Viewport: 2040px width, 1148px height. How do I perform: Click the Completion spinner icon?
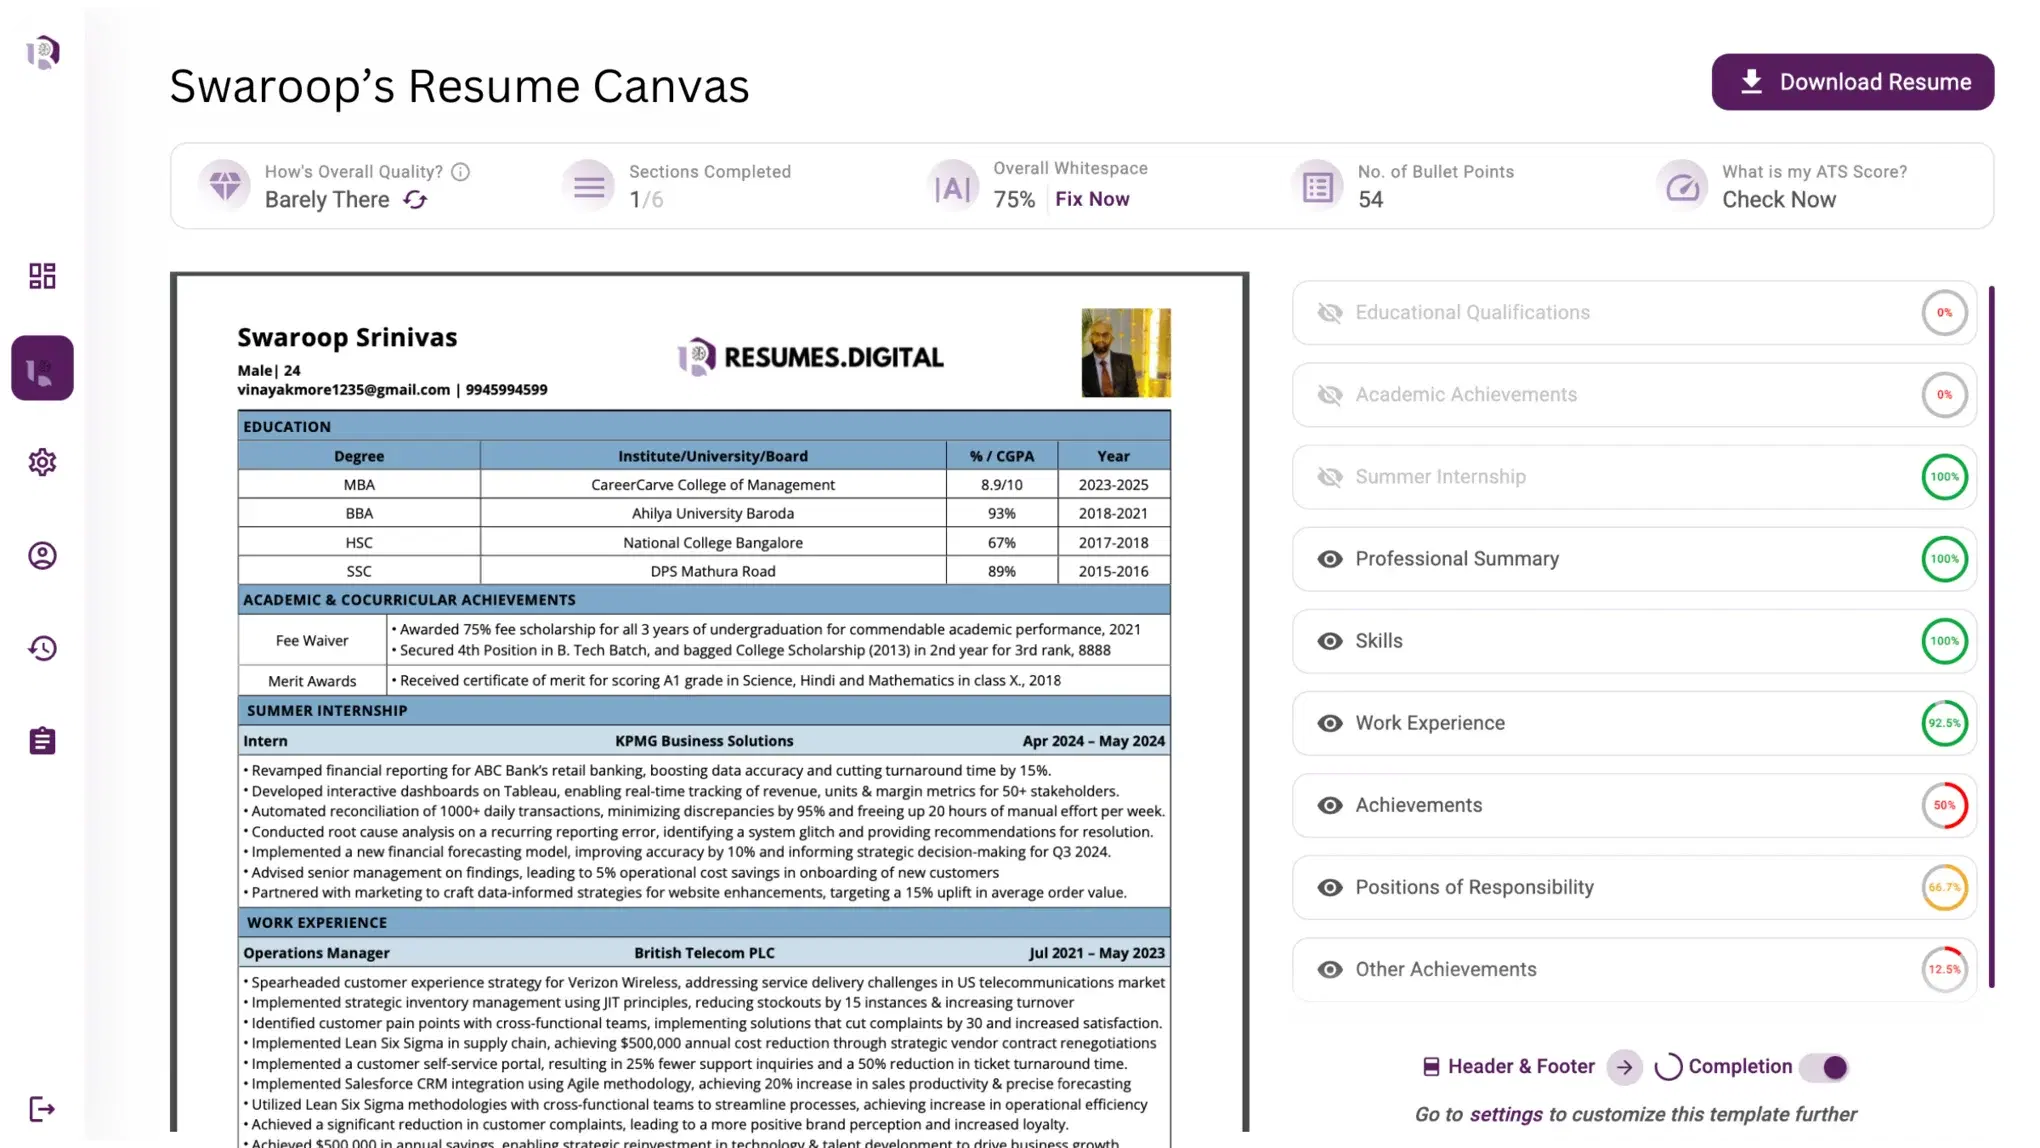(1668, 1067)
